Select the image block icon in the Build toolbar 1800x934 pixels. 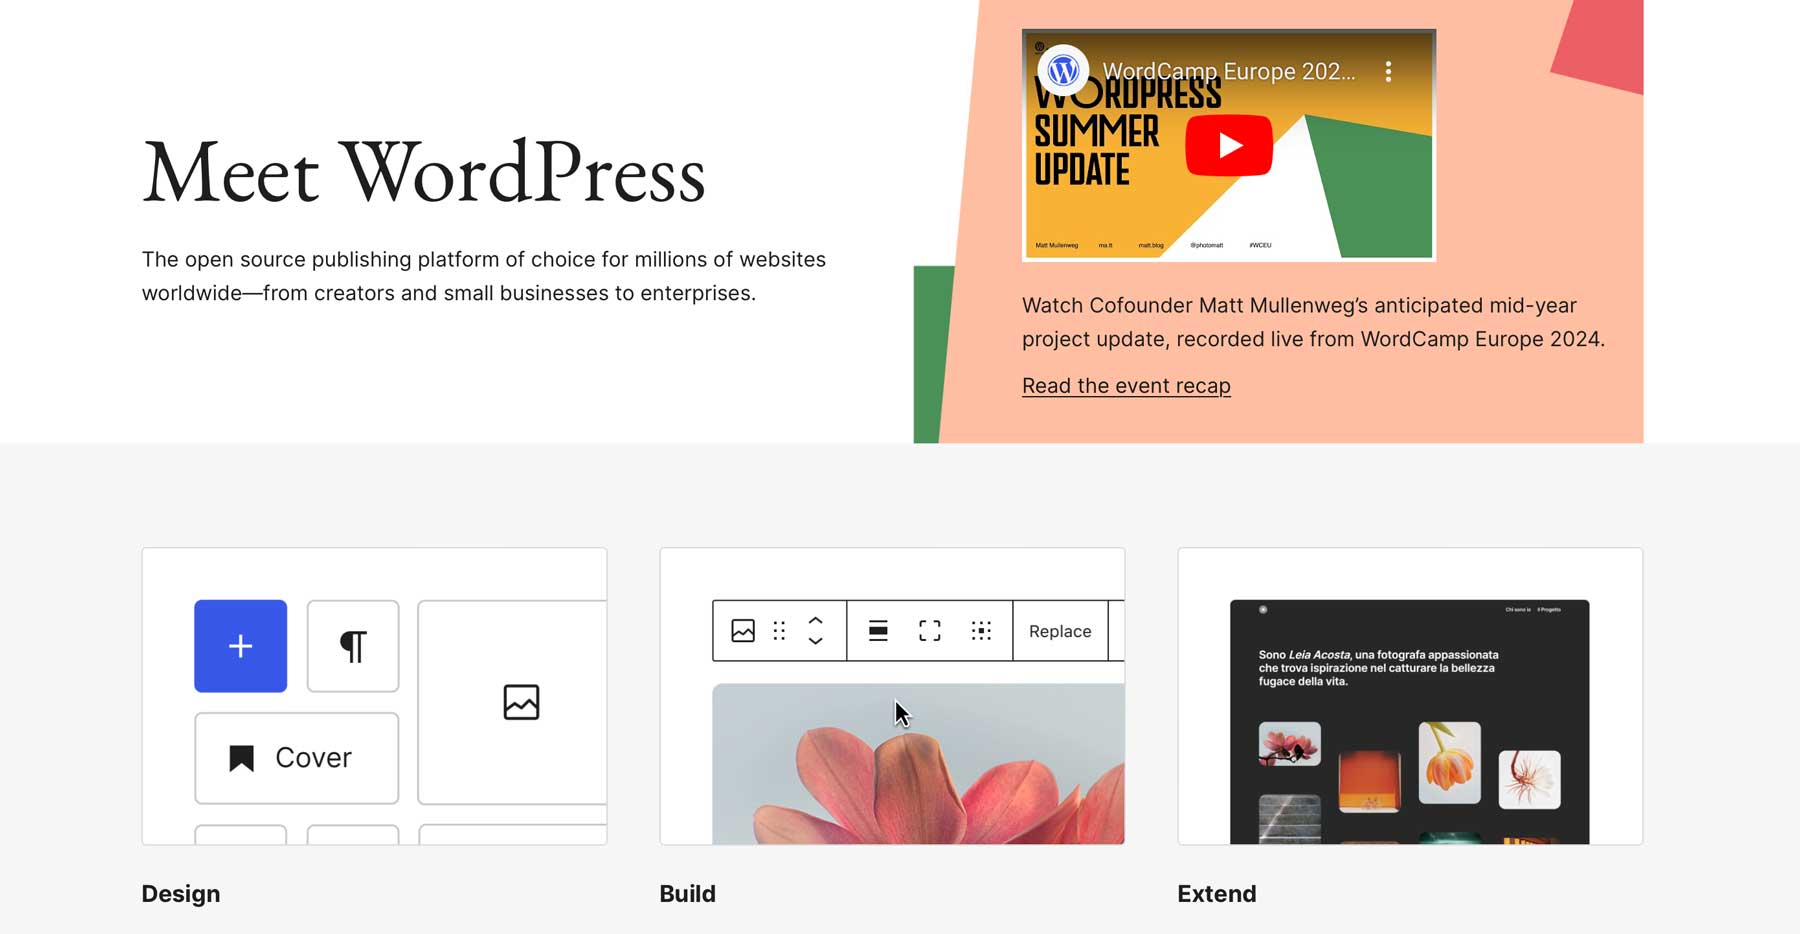(x=743, y=630)
